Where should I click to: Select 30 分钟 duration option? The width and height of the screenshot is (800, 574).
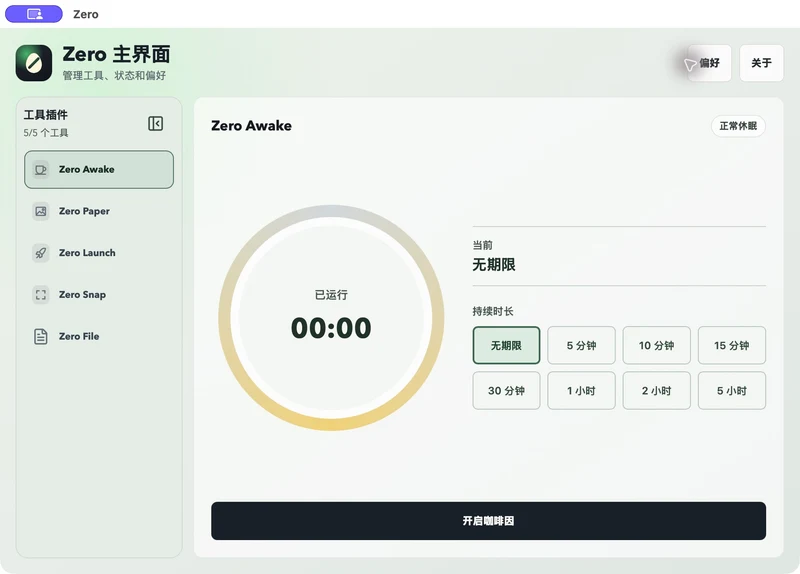[x=506, y=391]
